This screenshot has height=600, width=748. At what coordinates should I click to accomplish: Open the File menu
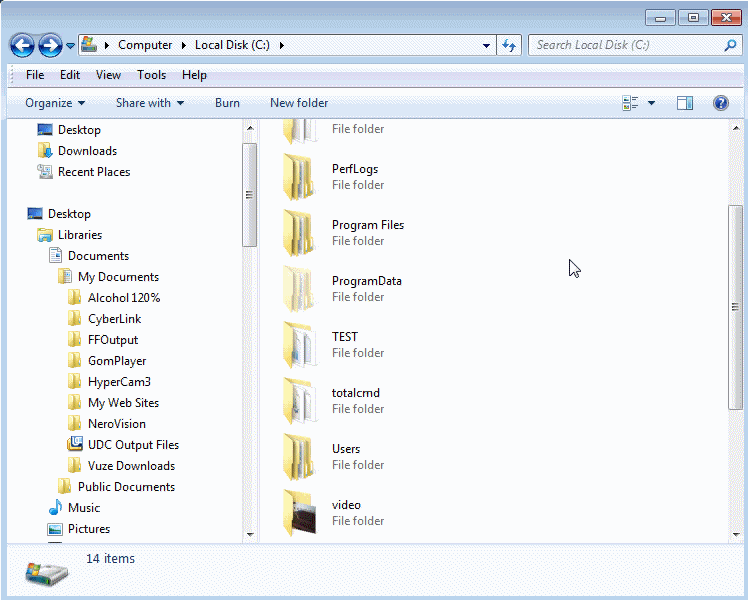click(35, 75)
